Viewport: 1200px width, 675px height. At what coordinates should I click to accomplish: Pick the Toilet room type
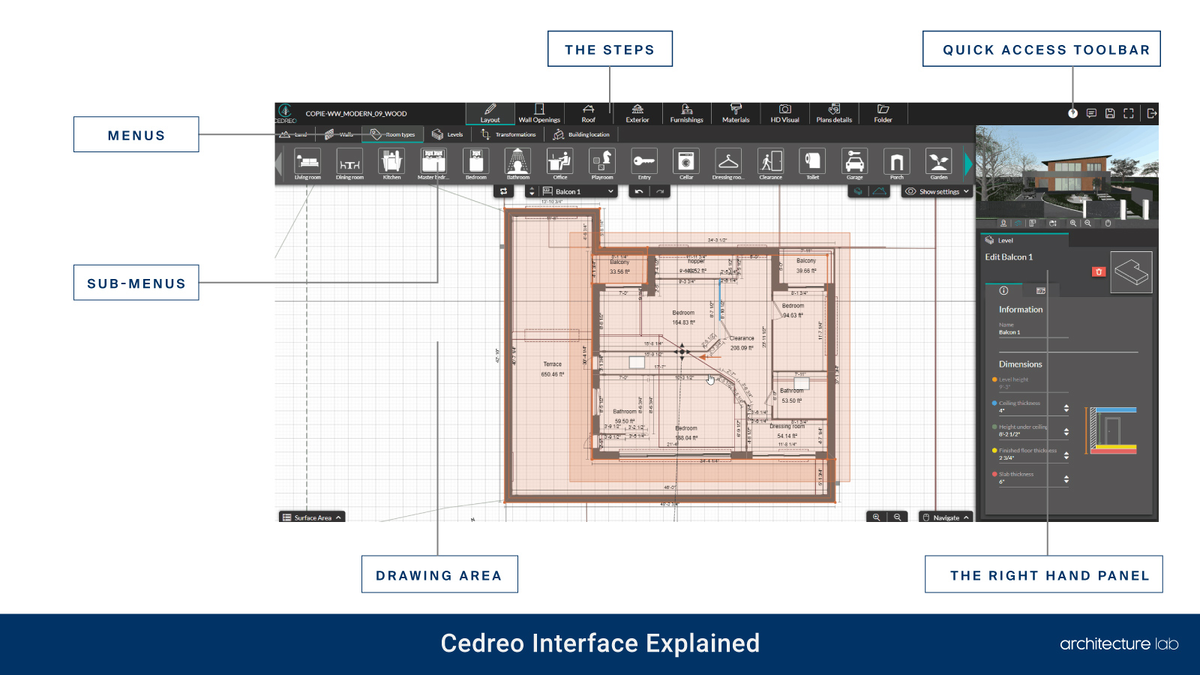point(812,164)
